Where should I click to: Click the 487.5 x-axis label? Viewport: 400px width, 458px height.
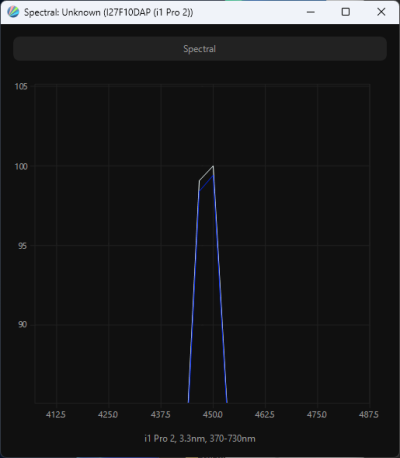369,415
